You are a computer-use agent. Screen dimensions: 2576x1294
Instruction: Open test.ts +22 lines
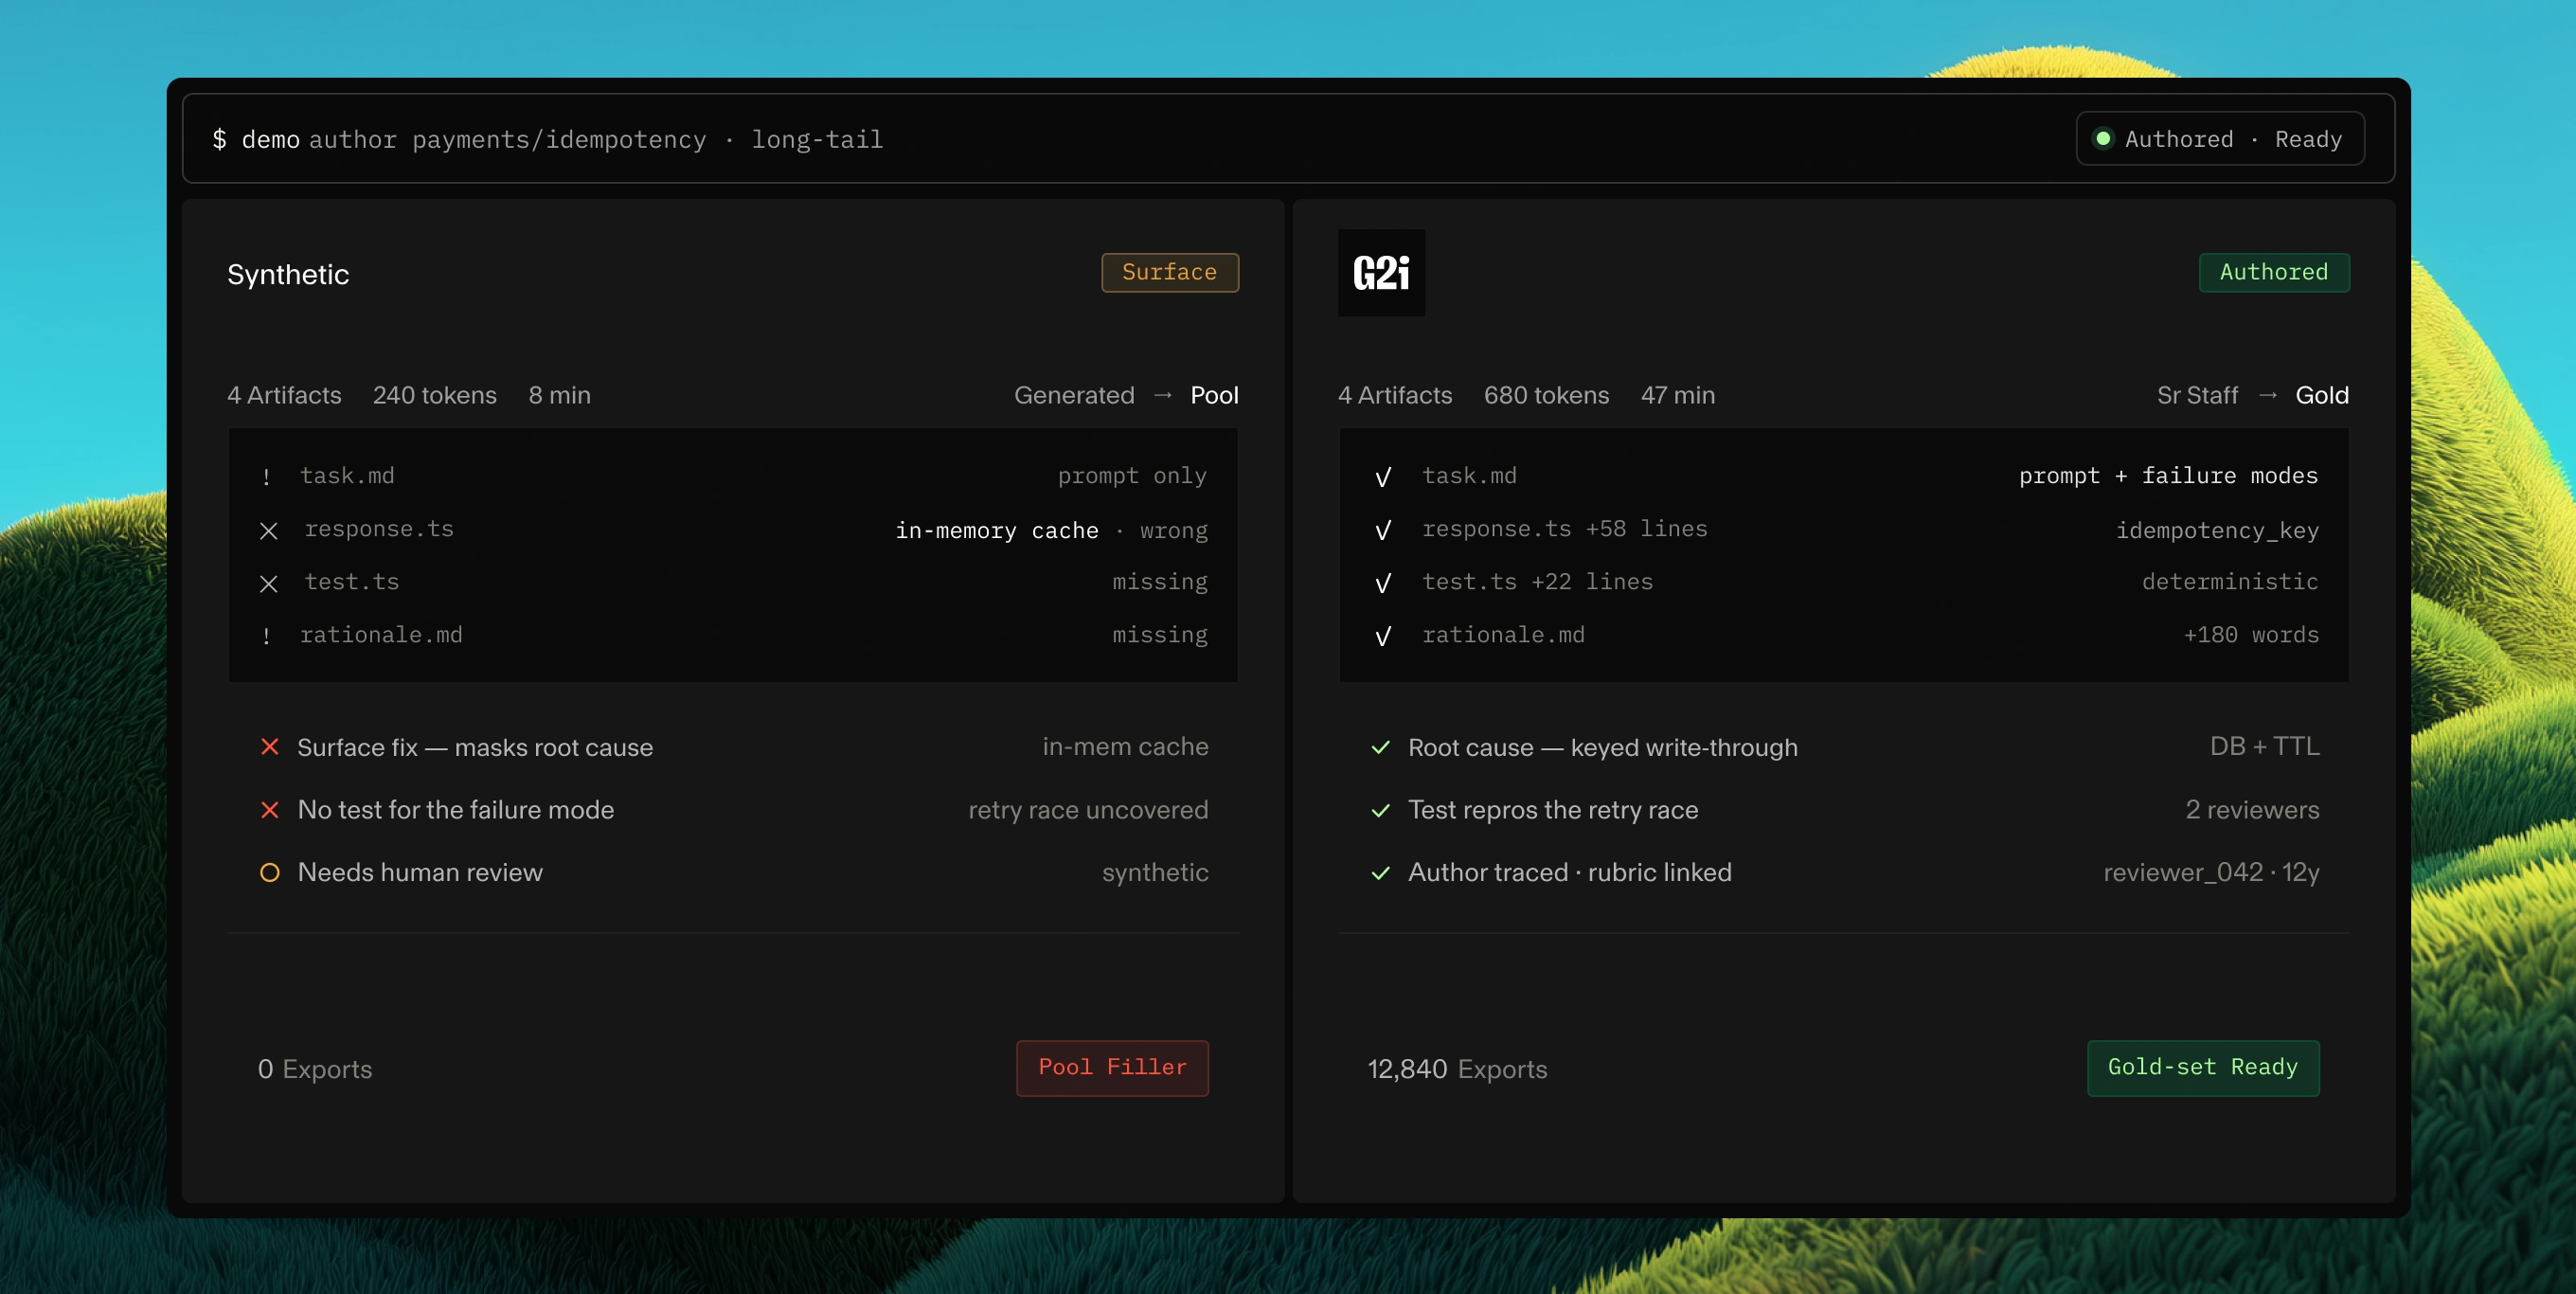click(1538, 582)
